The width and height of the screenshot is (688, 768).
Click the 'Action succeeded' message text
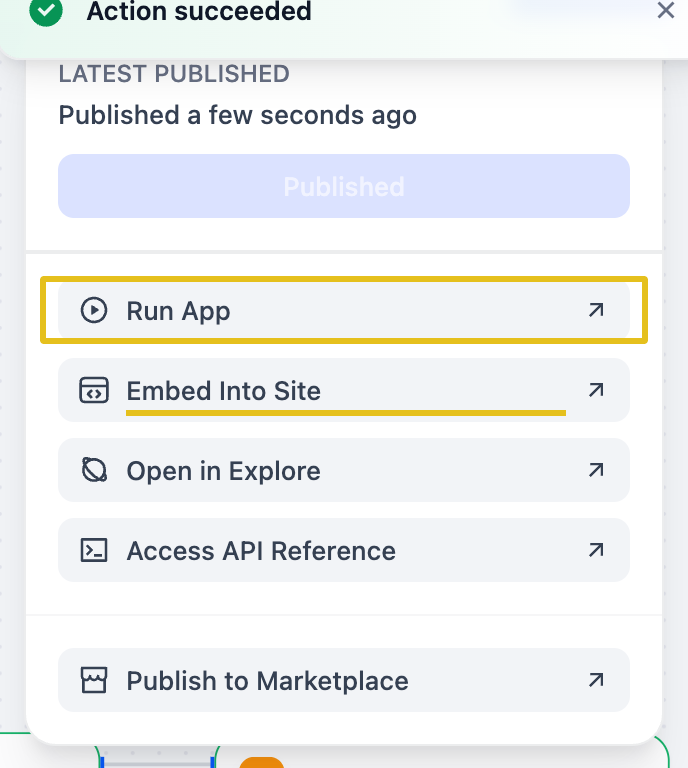click(199, 11)
